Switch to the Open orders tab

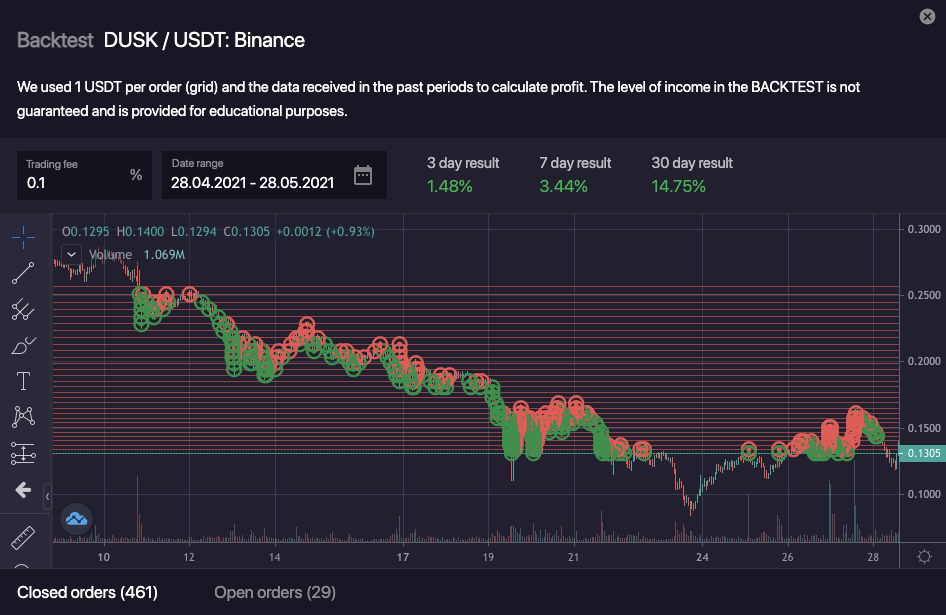click(275, 593)
